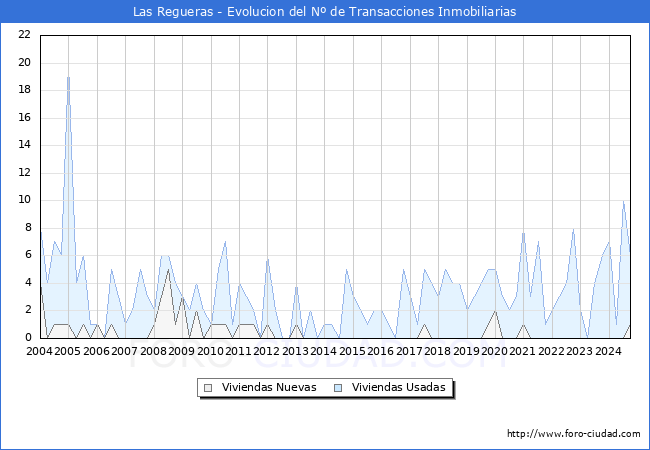Image resolution: width=650 pixels, height=450 pixels.
Task: Click the 2019 x-axis label
Action: [x=466, y=351]
